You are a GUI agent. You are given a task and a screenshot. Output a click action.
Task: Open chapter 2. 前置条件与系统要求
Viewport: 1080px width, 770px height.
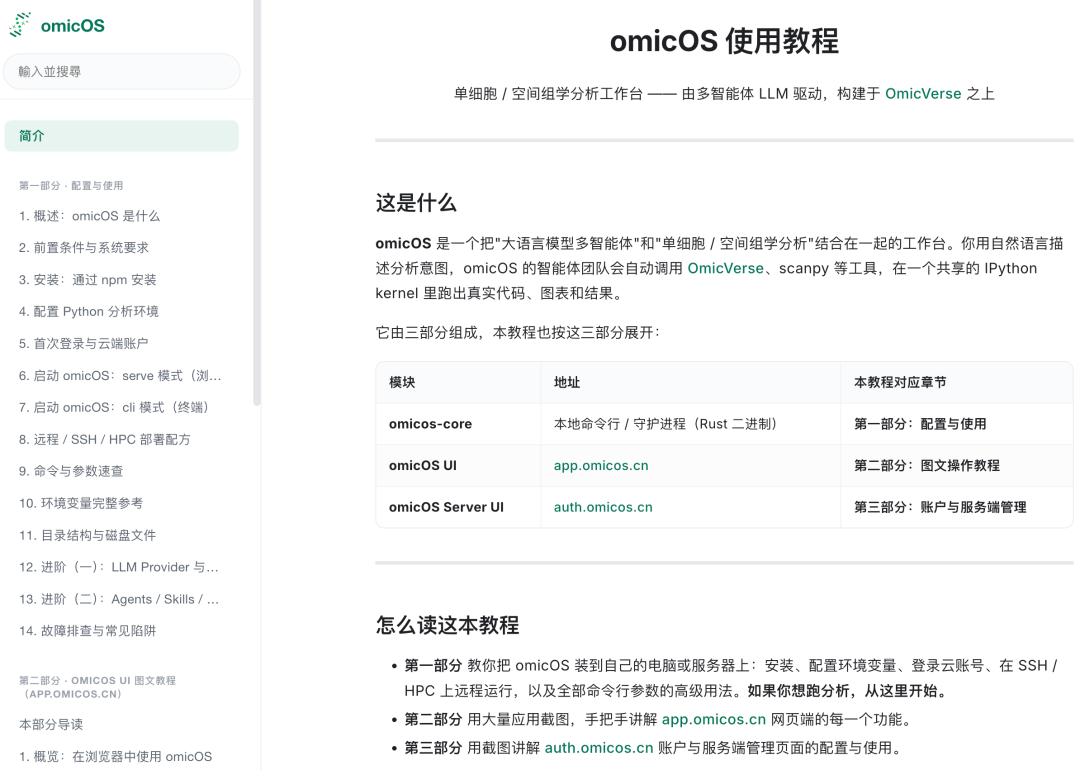84,248
